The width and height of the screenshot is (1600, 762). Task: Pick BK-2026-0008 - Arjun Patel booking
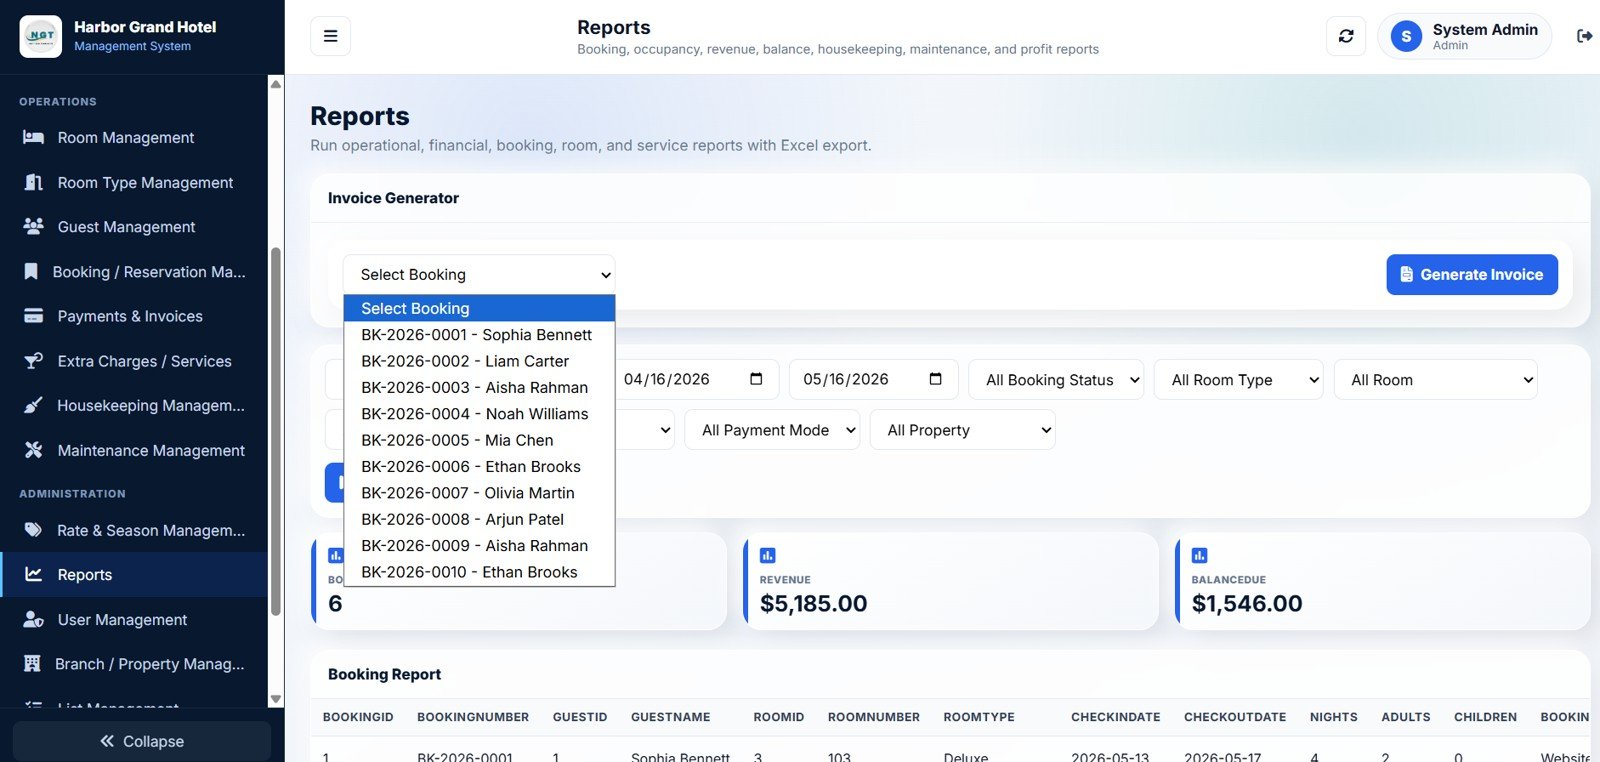(479, 519)
